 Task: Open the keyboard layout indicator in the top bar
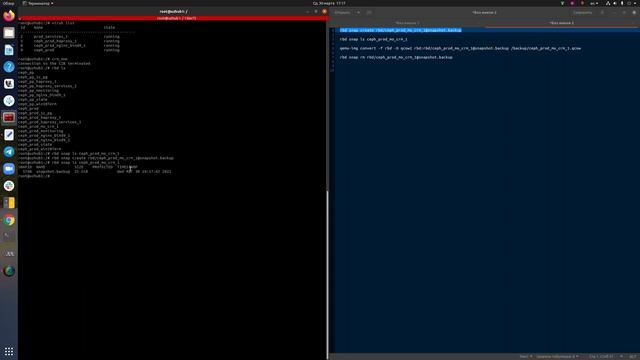click(x=594, y=3)
